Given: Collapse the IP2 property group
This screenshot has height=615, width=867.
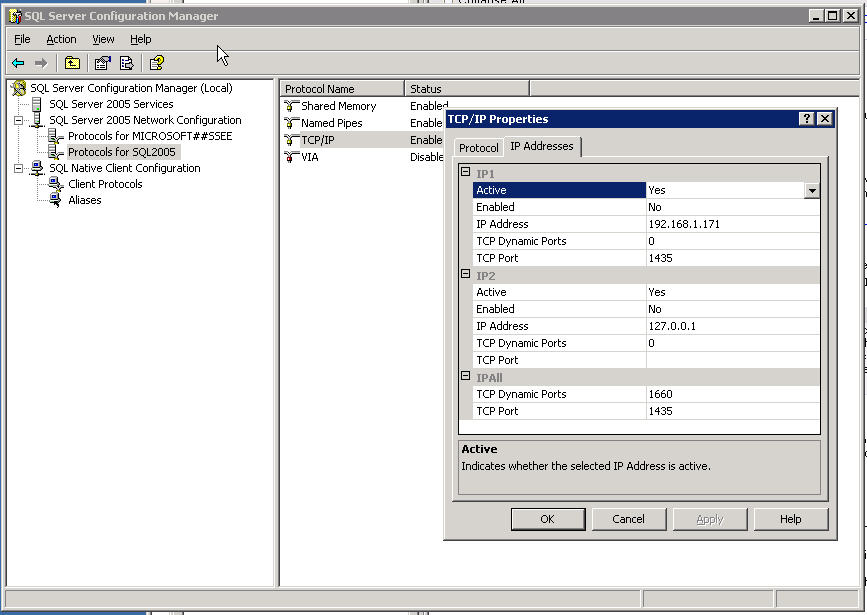Looking at the screenshot, I should pyautogui.click(x=466, y=274).
